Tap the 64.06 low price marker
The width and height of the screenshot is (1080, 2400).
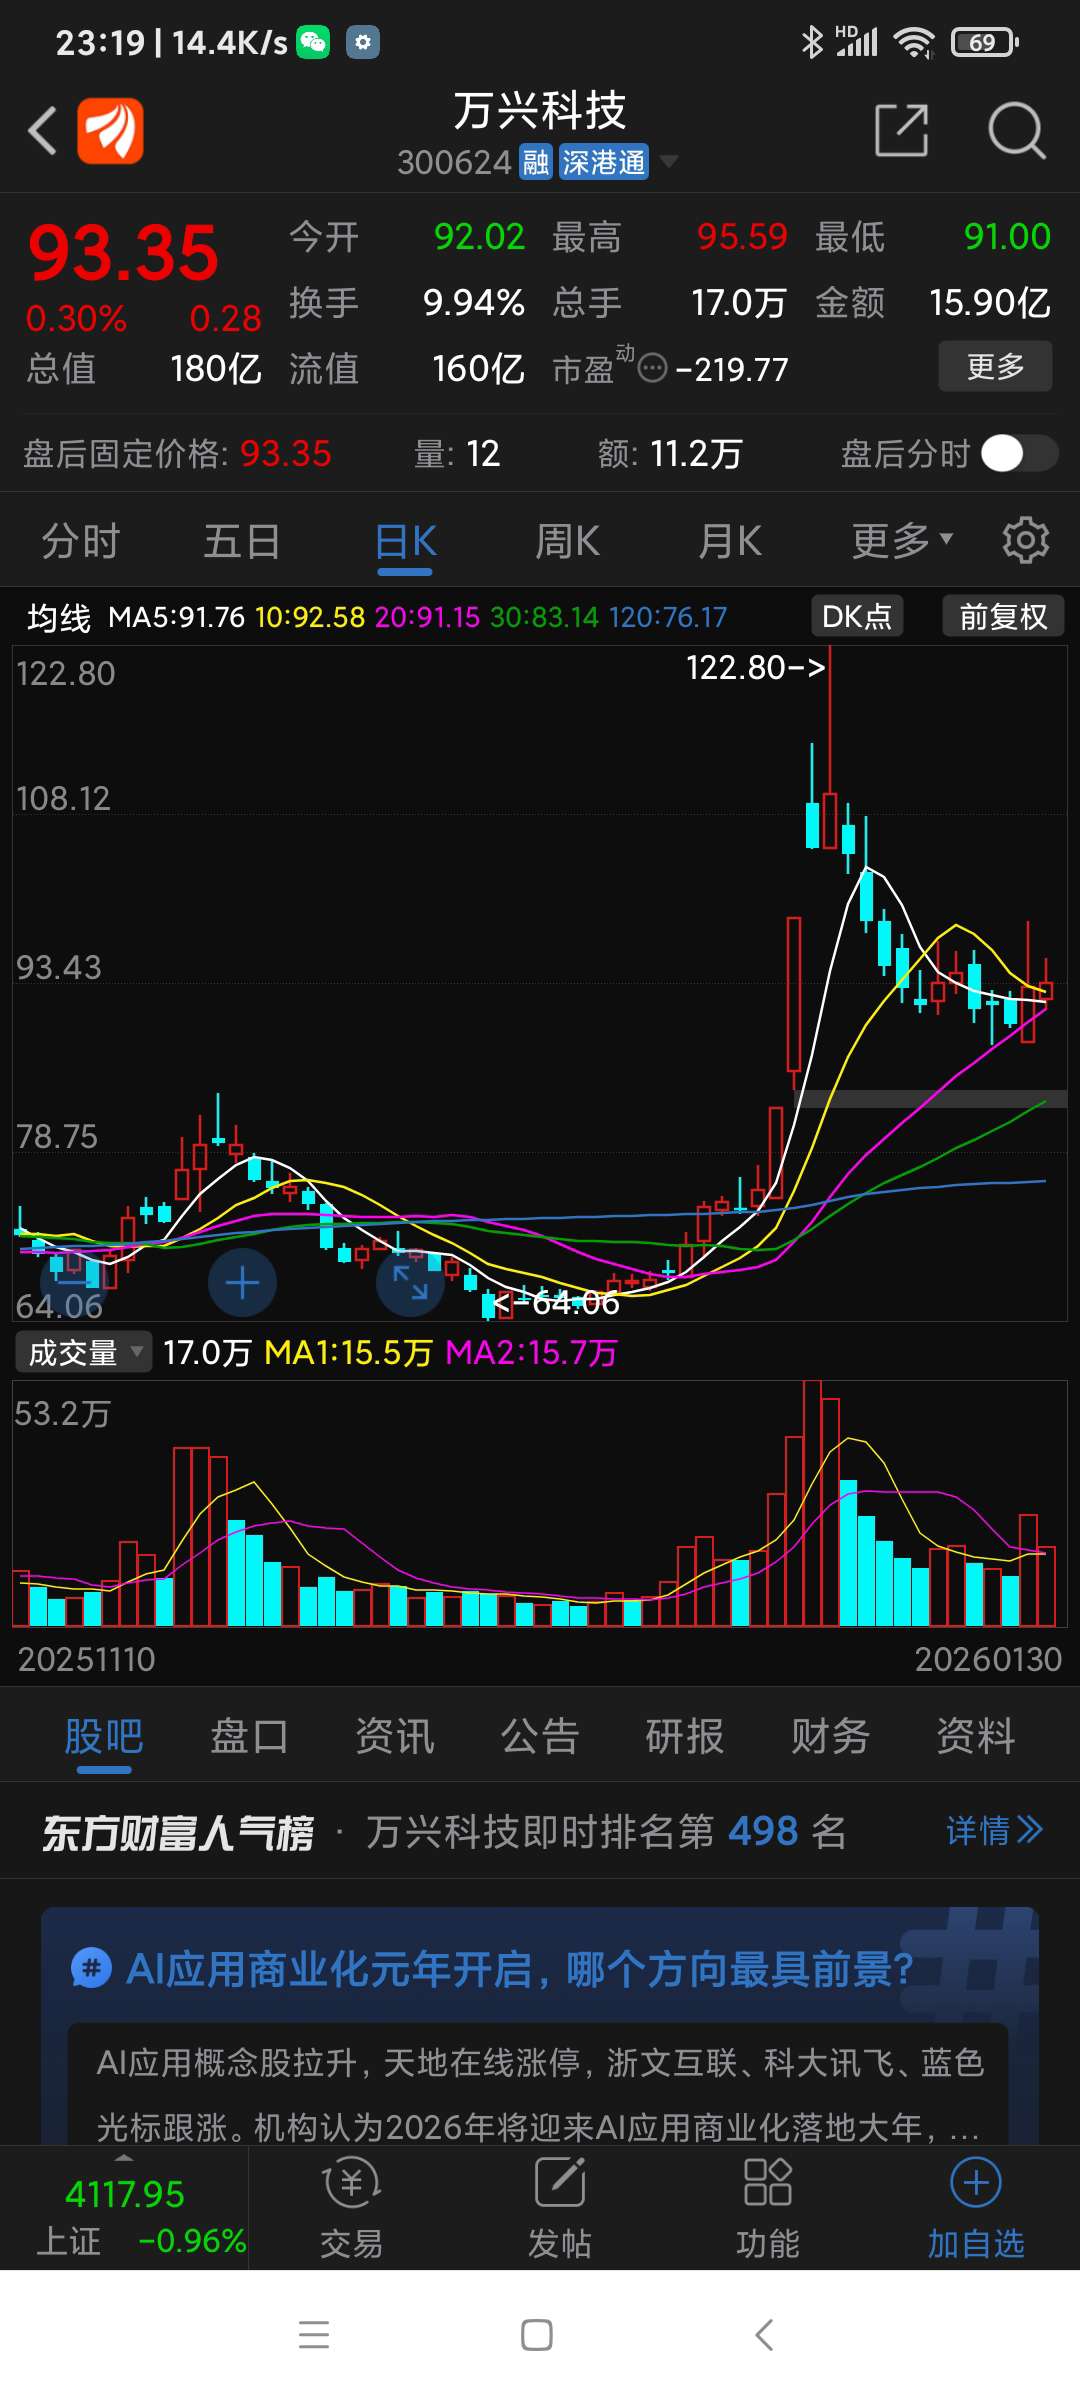[x=557, y=1303]
